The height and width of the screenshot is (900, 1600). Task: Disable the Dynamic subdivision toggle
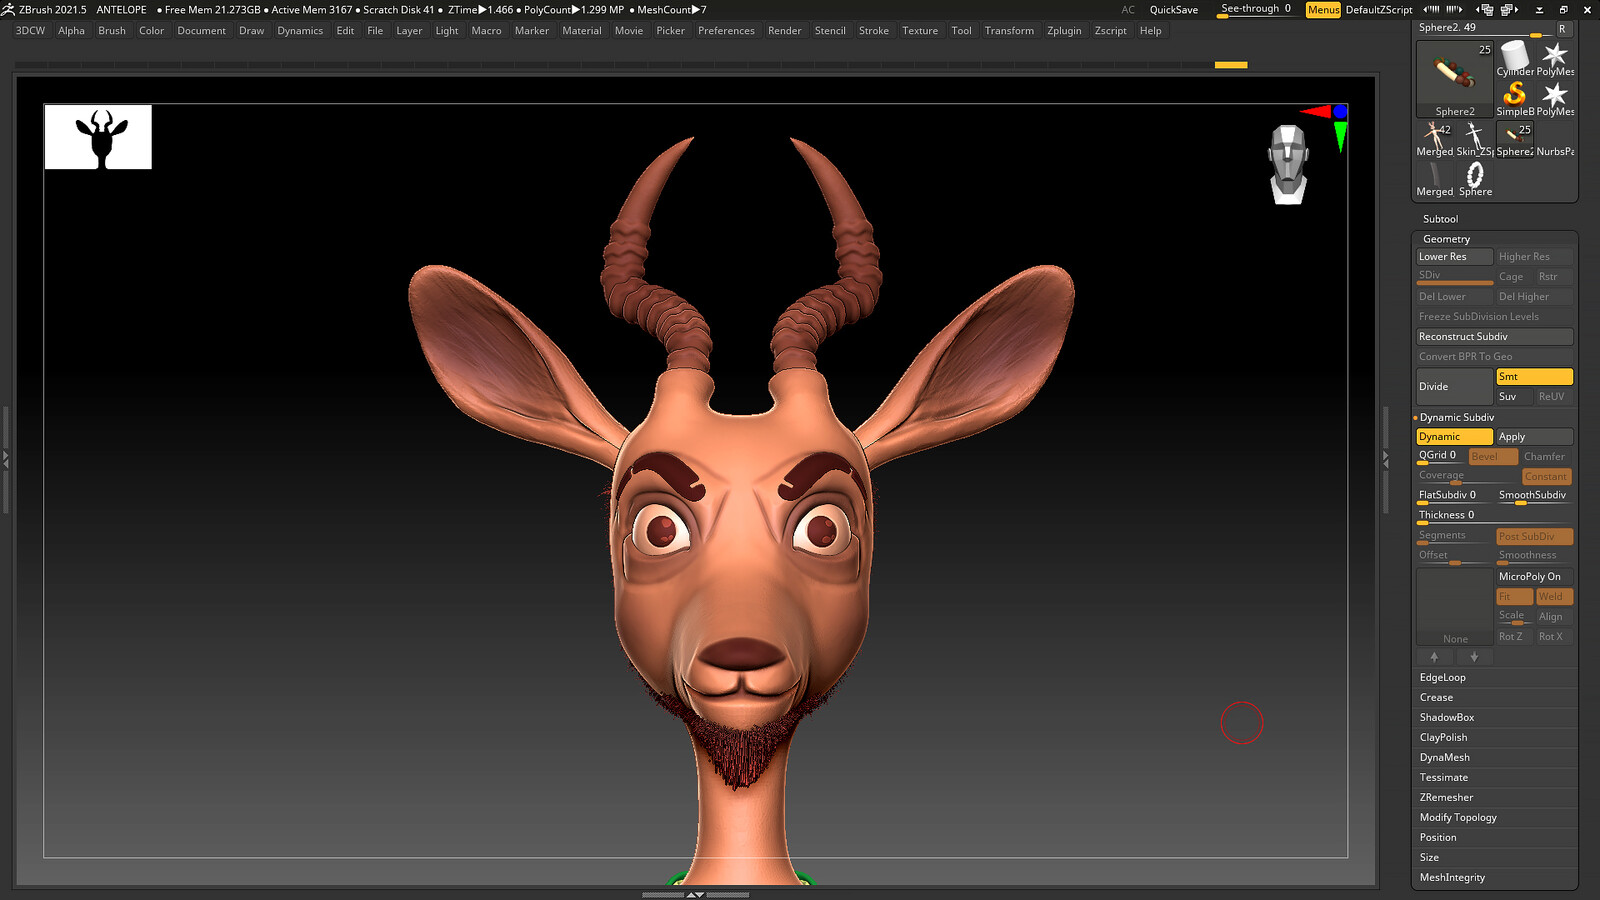click(1454, 437)
